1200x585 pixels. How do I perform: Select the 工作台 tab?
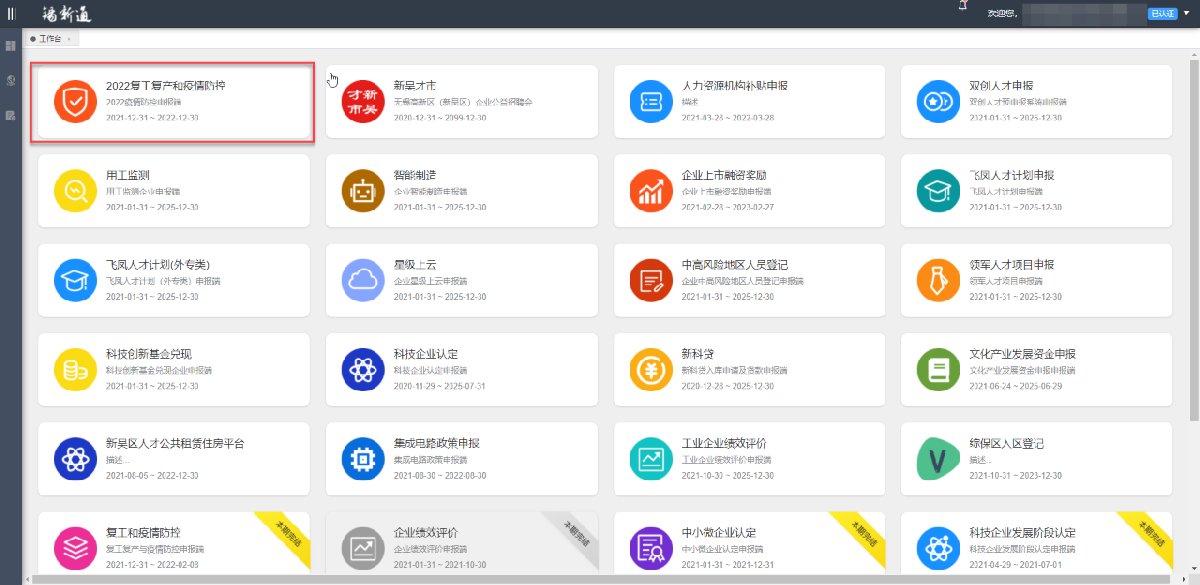tap(49, 39)
